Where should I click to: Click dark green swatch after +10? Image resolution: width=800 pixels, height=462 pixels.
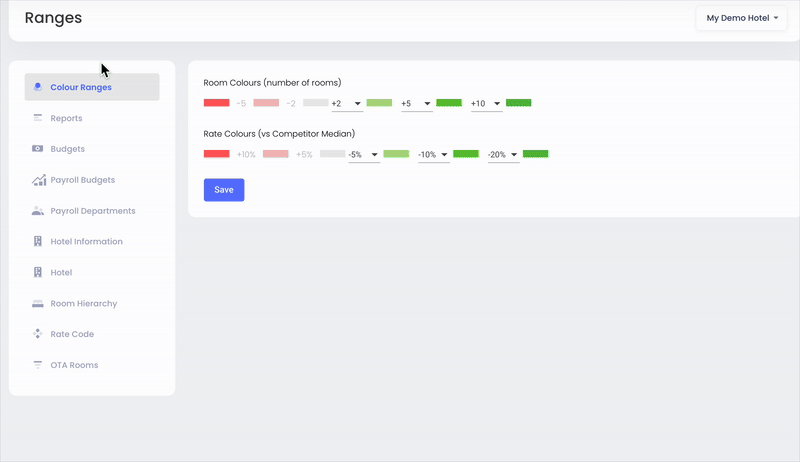519,102
